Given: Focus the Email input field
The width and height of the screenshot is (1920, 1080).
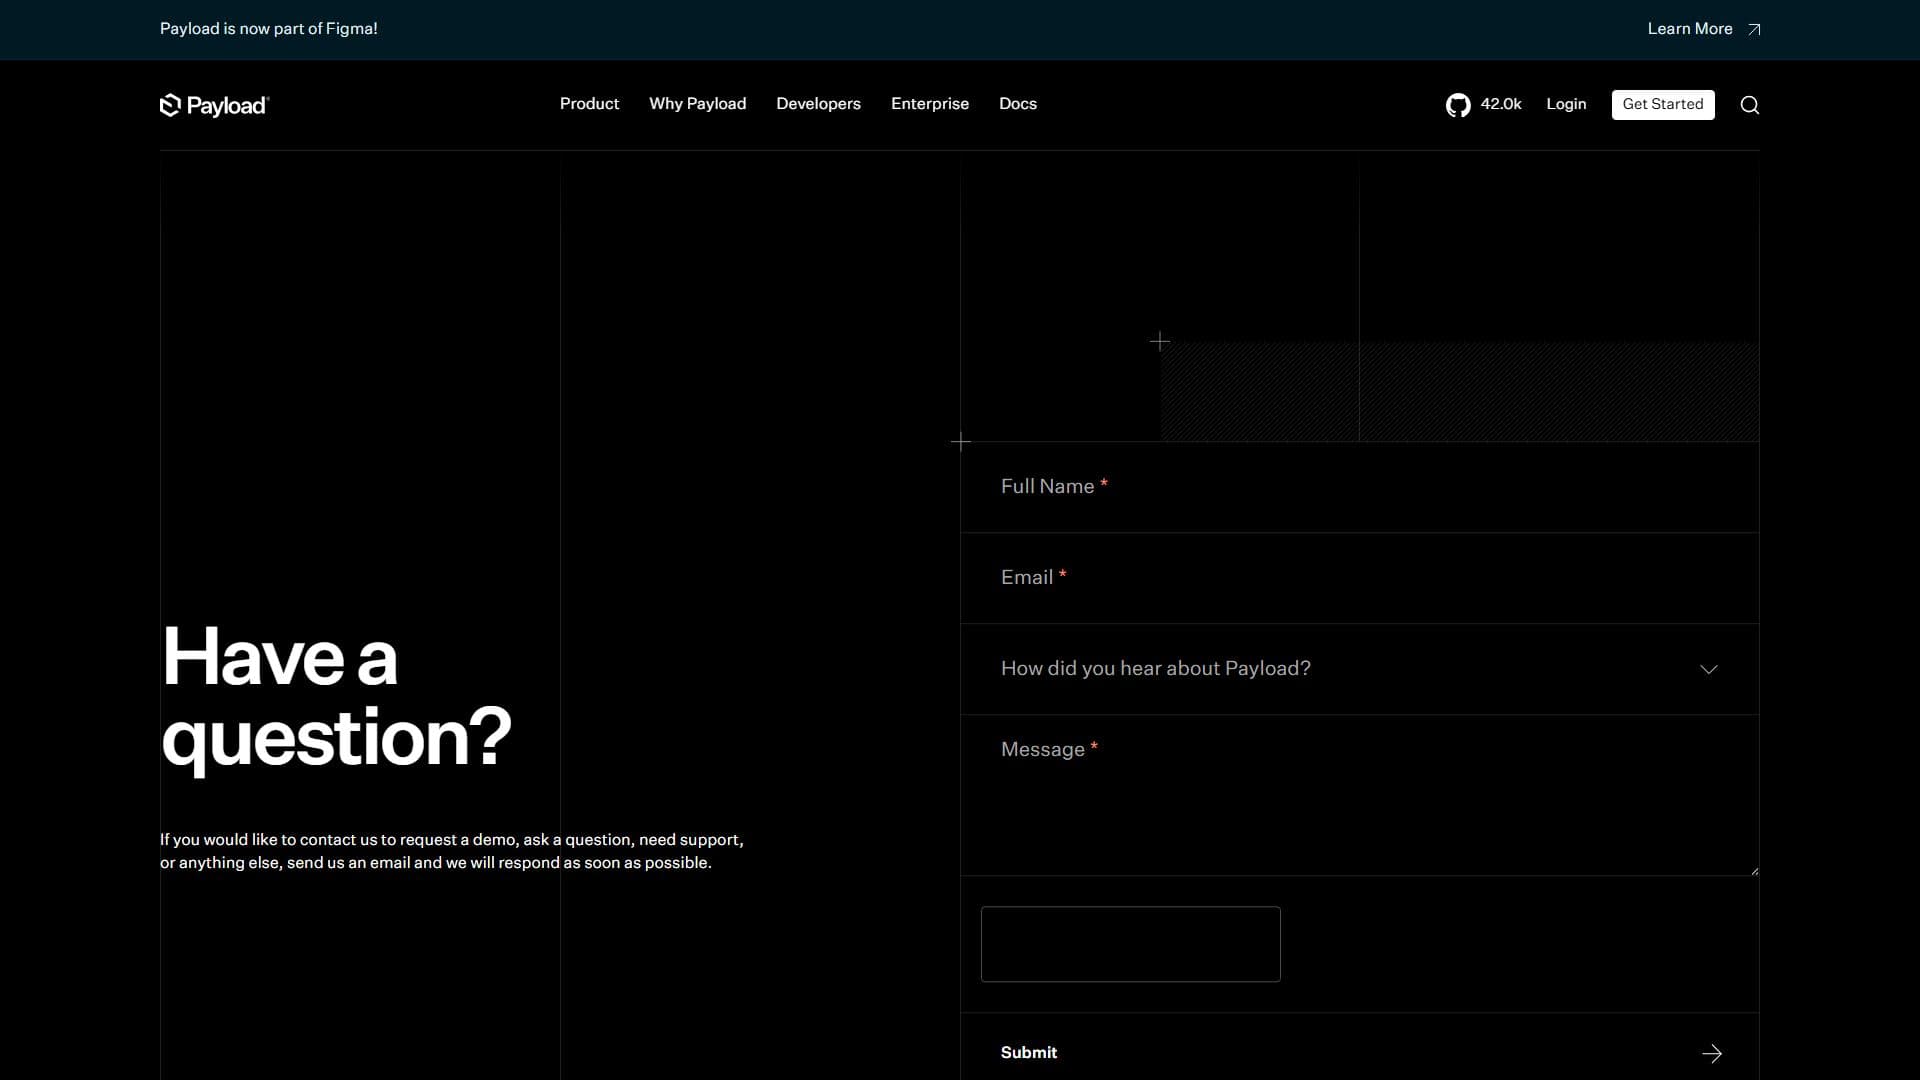Looking at the screenshot, I should click(x=1359, y=579).
